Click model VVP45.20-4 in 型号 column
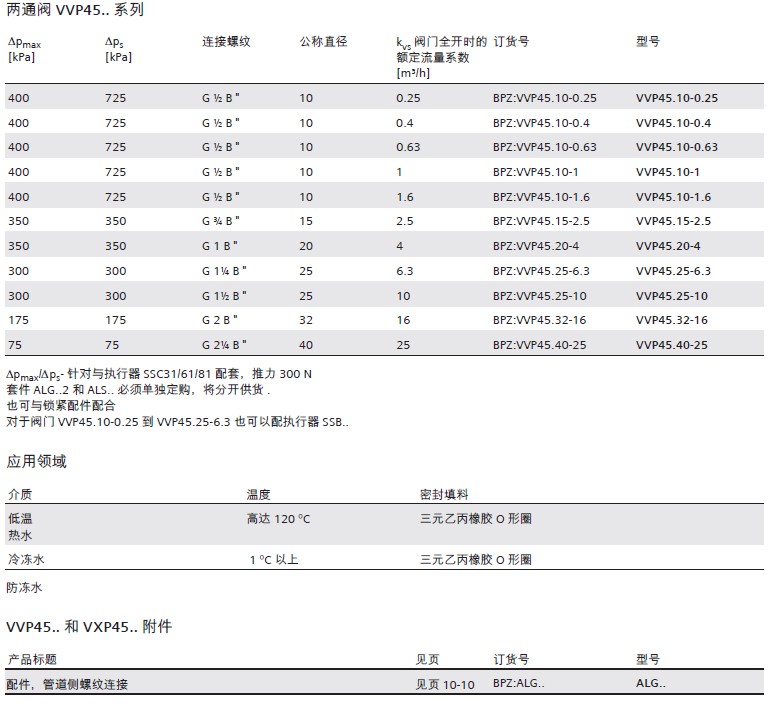This screenshot has height=704, width=774. click(x=668, y=246)
